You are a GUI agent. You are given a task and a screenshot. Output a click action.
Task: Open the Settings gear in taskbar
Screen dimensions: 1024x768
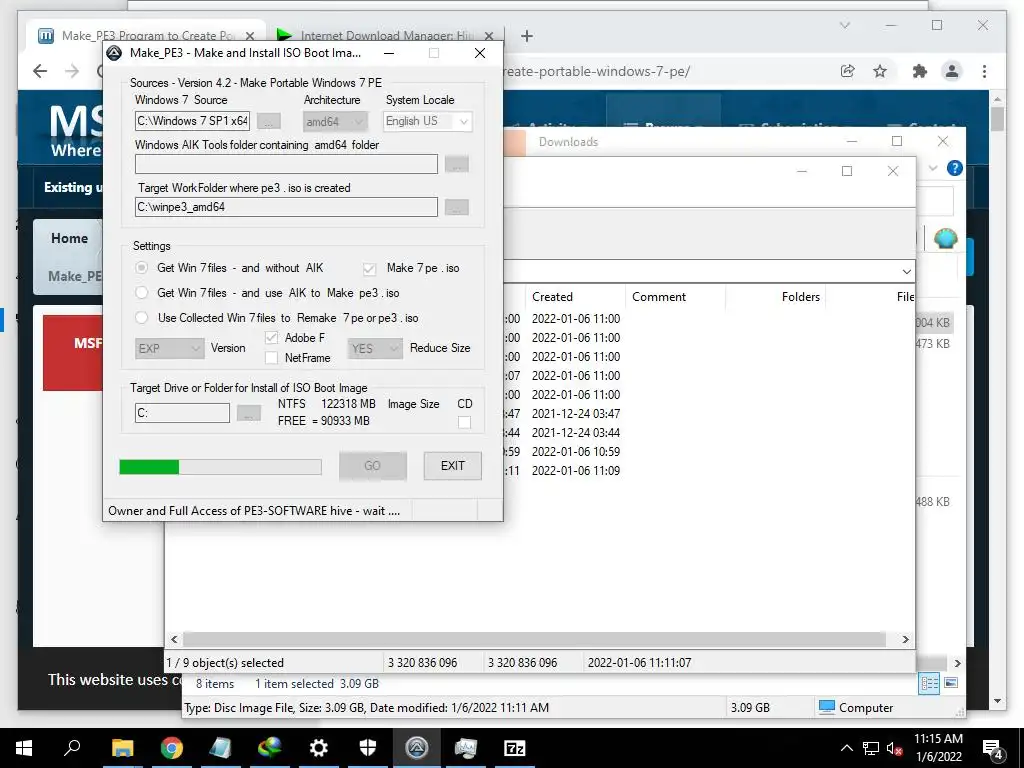pyautogui.click(x=319, y=748)
